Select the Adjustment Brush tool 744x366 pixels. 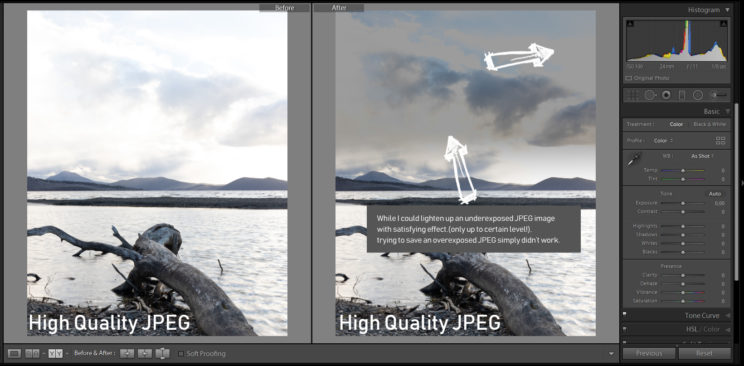click(x=718, y=95)
